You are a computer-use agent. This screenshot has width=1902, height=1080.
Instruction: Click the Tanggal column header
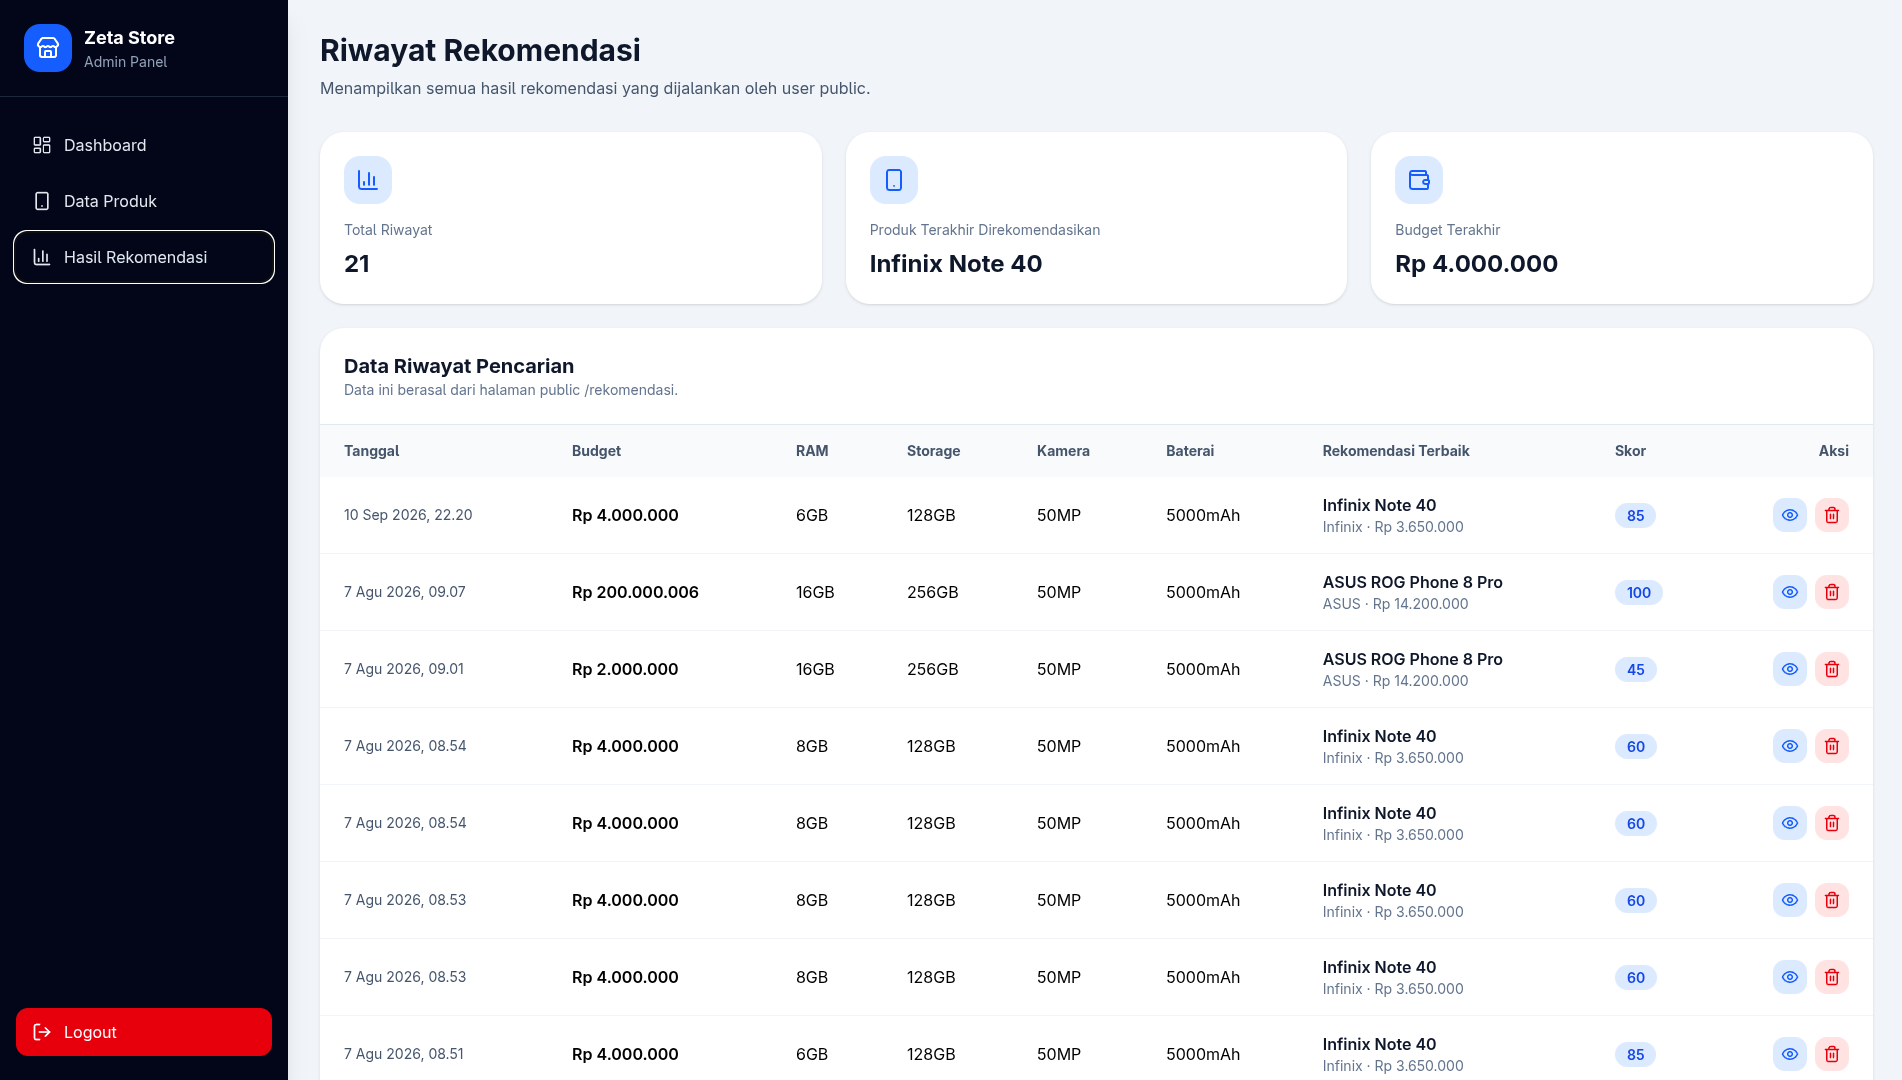(x=371, y=451)
